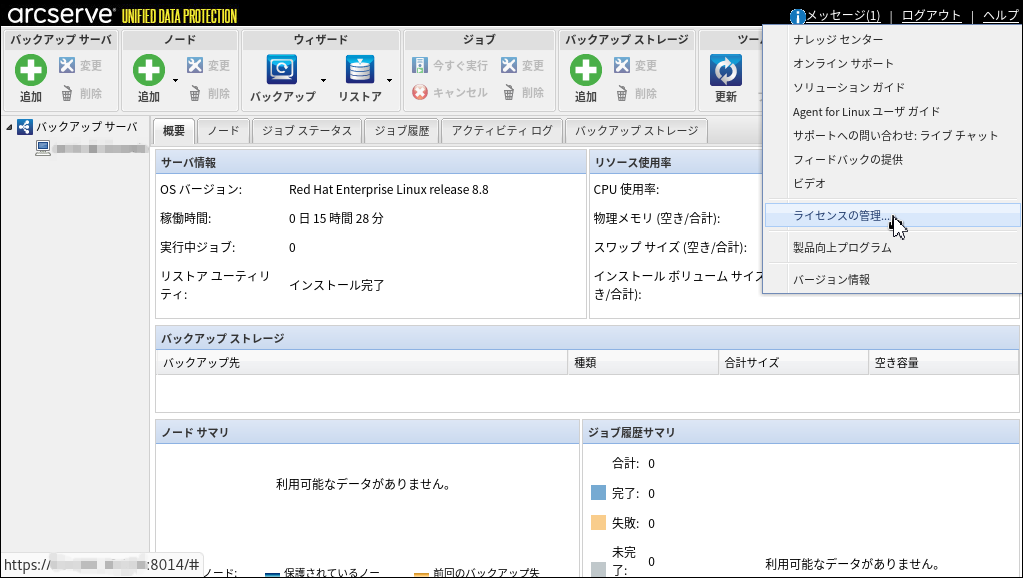
Task: Select バージョン情報 in the help menu
Action: 831,280
